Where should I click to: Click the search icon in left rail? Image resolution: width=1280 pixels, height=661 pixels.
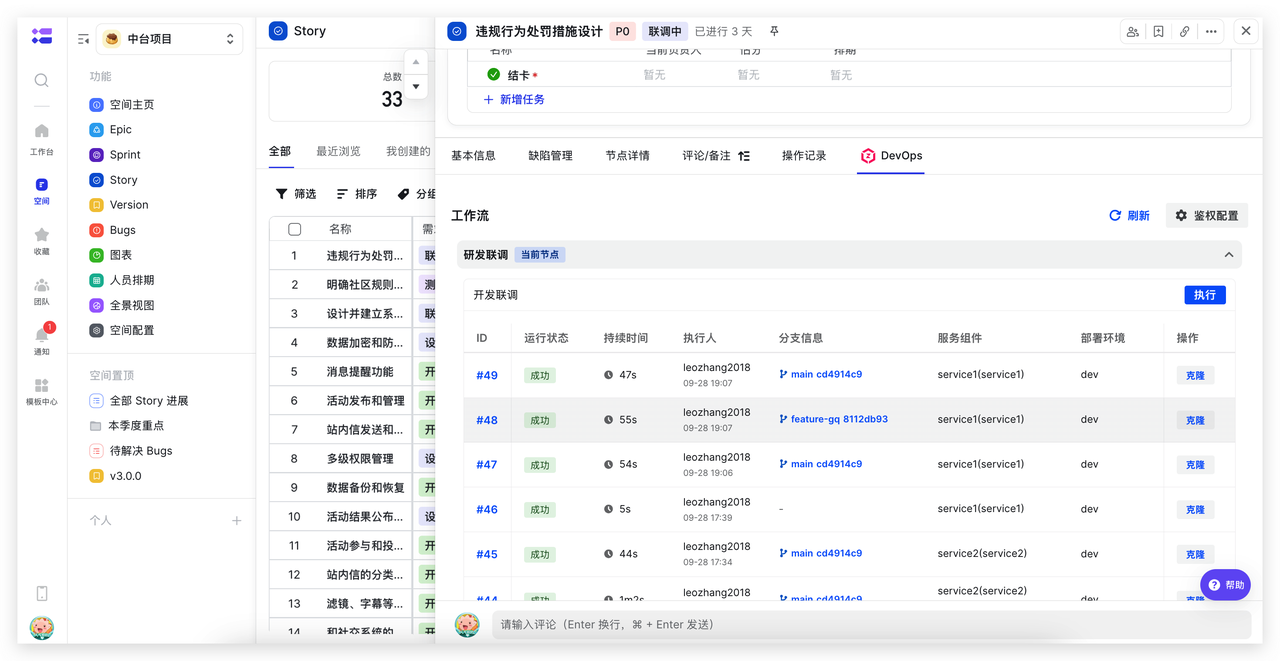pos(41,80)
